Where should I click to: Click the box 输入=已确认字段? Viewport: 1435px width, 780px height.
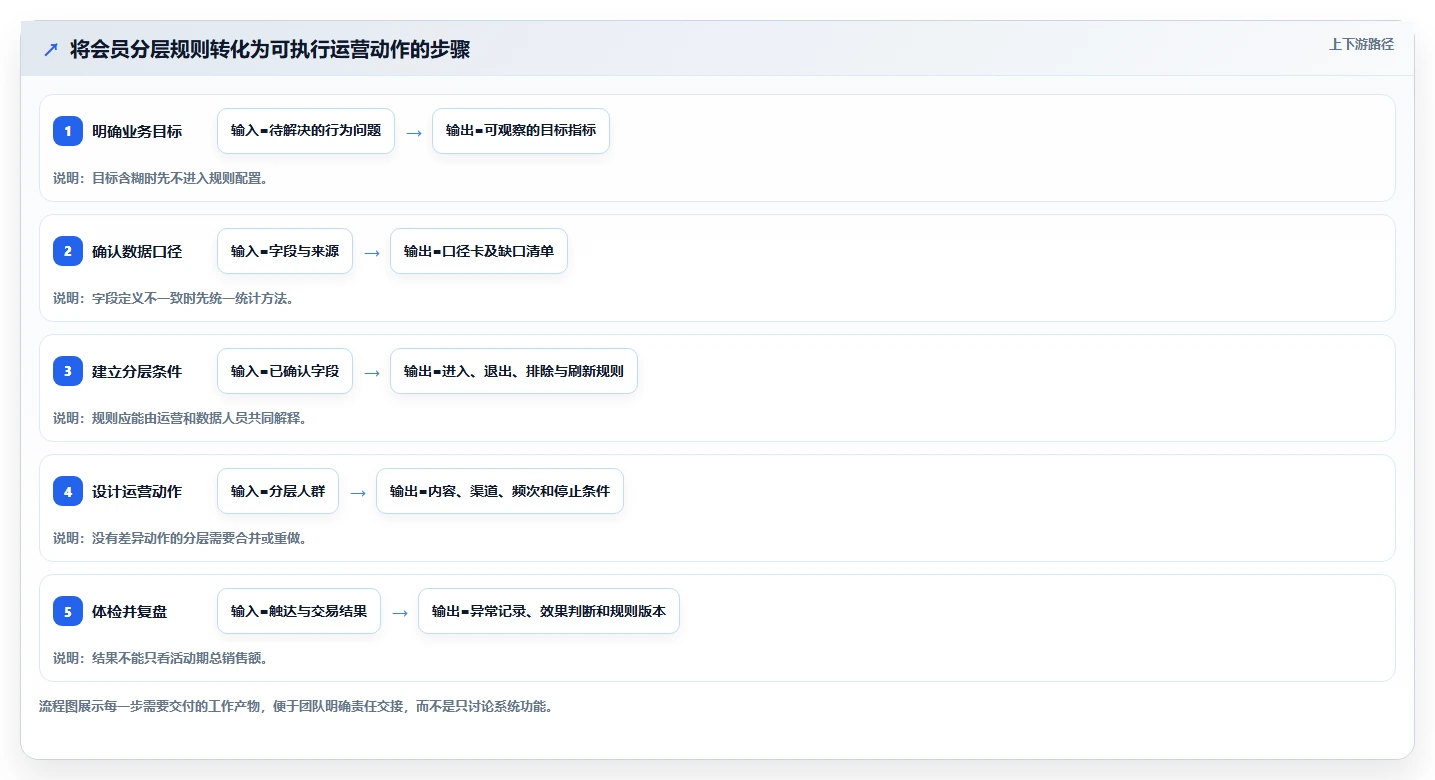coord(285,371)
